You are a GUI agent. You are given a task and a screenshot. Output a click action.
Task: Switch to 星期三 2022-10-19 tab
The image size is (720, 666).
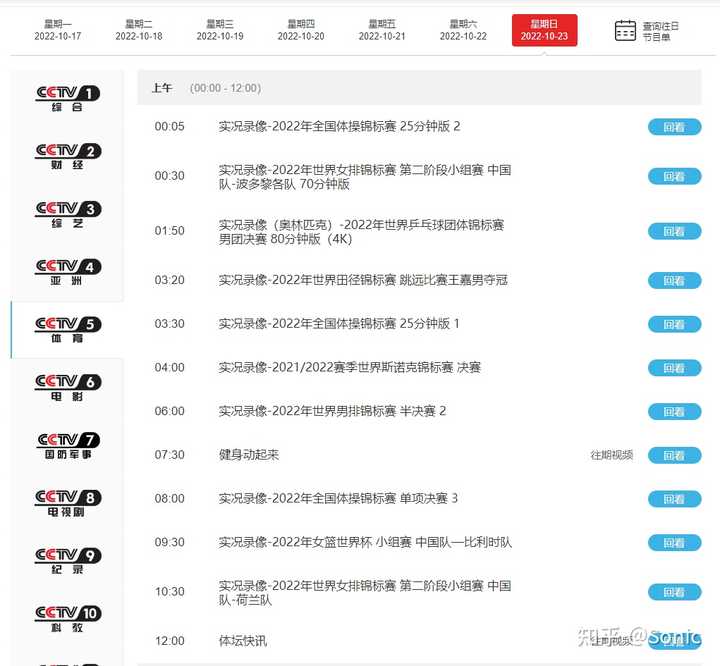coord(220,30)
